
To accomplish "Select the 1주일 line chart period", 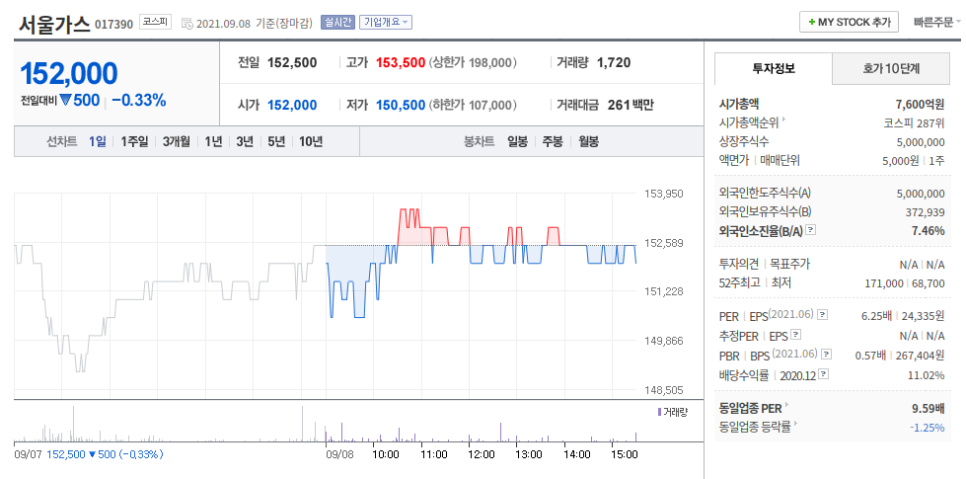I will [x=134, y=142].
